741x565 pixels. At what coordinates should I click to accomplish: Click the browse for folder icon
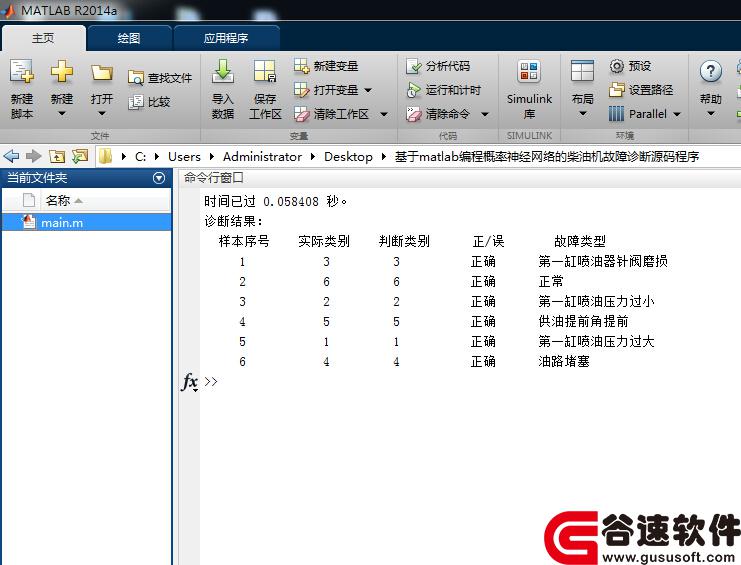[80, 156]
